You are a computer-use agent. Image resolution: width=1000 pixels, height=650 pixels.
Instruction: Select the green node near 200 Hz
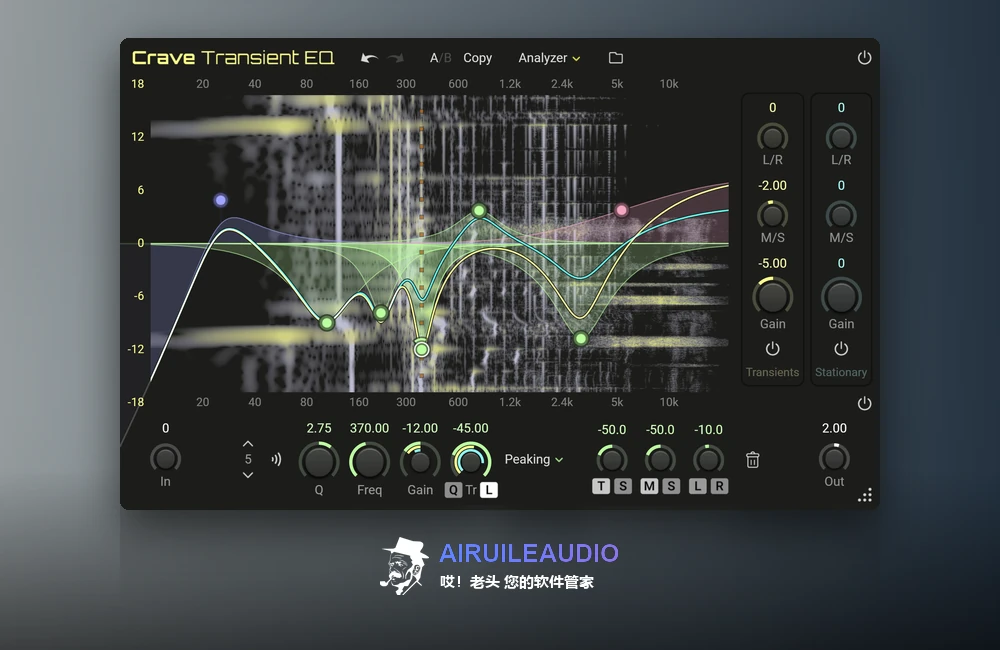(381, 313)
